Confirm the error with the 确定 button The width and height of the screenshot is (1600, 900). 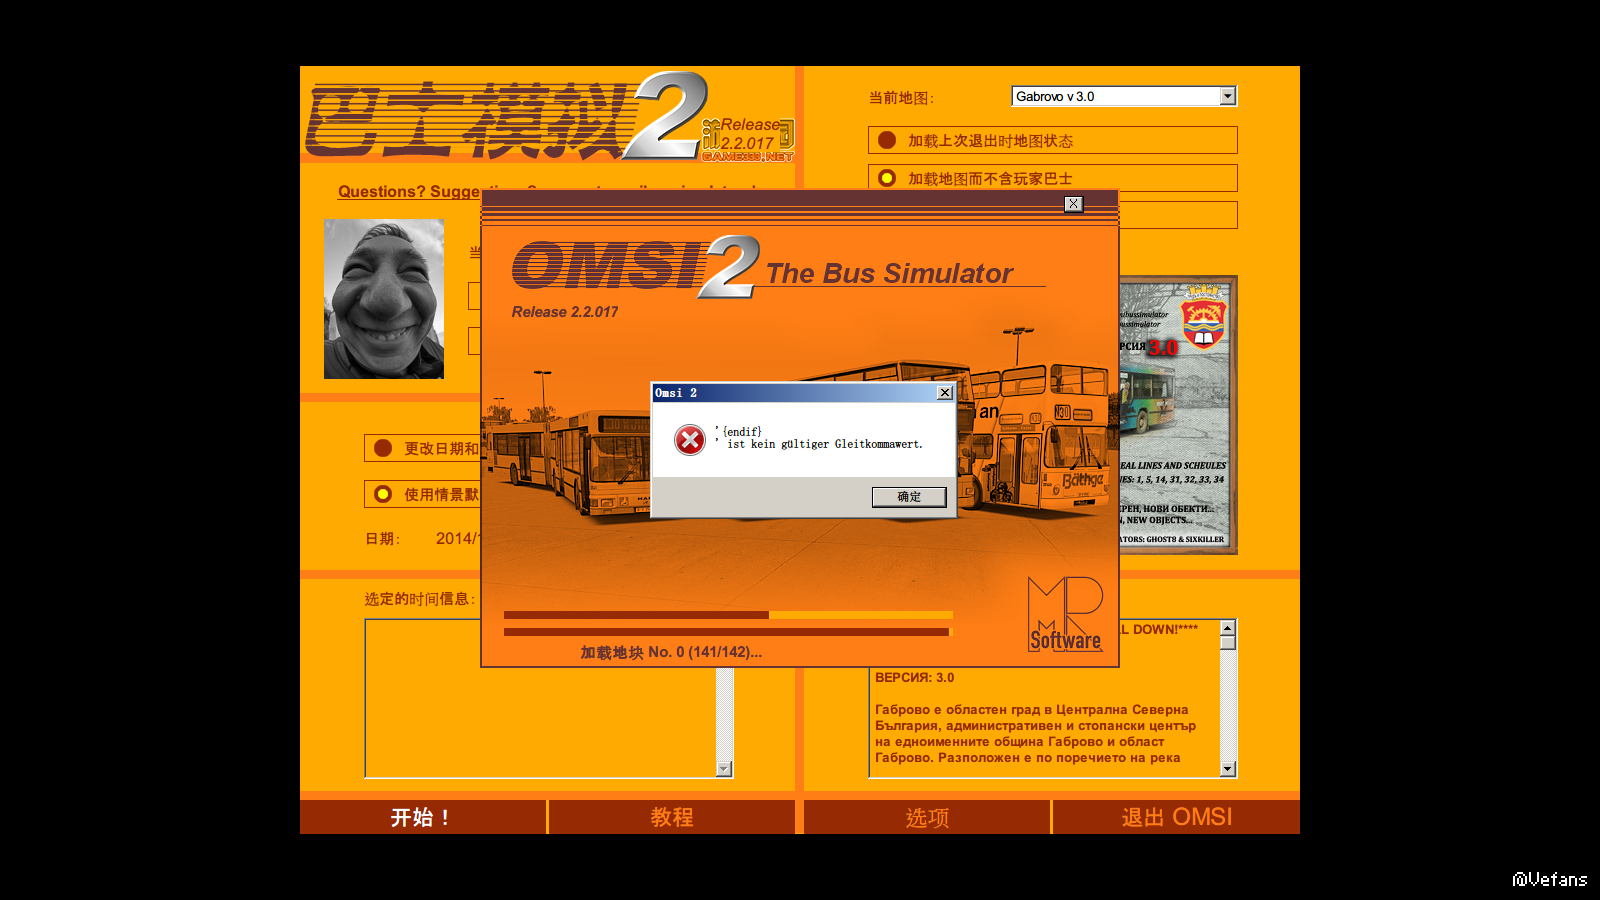click(909, 497)
